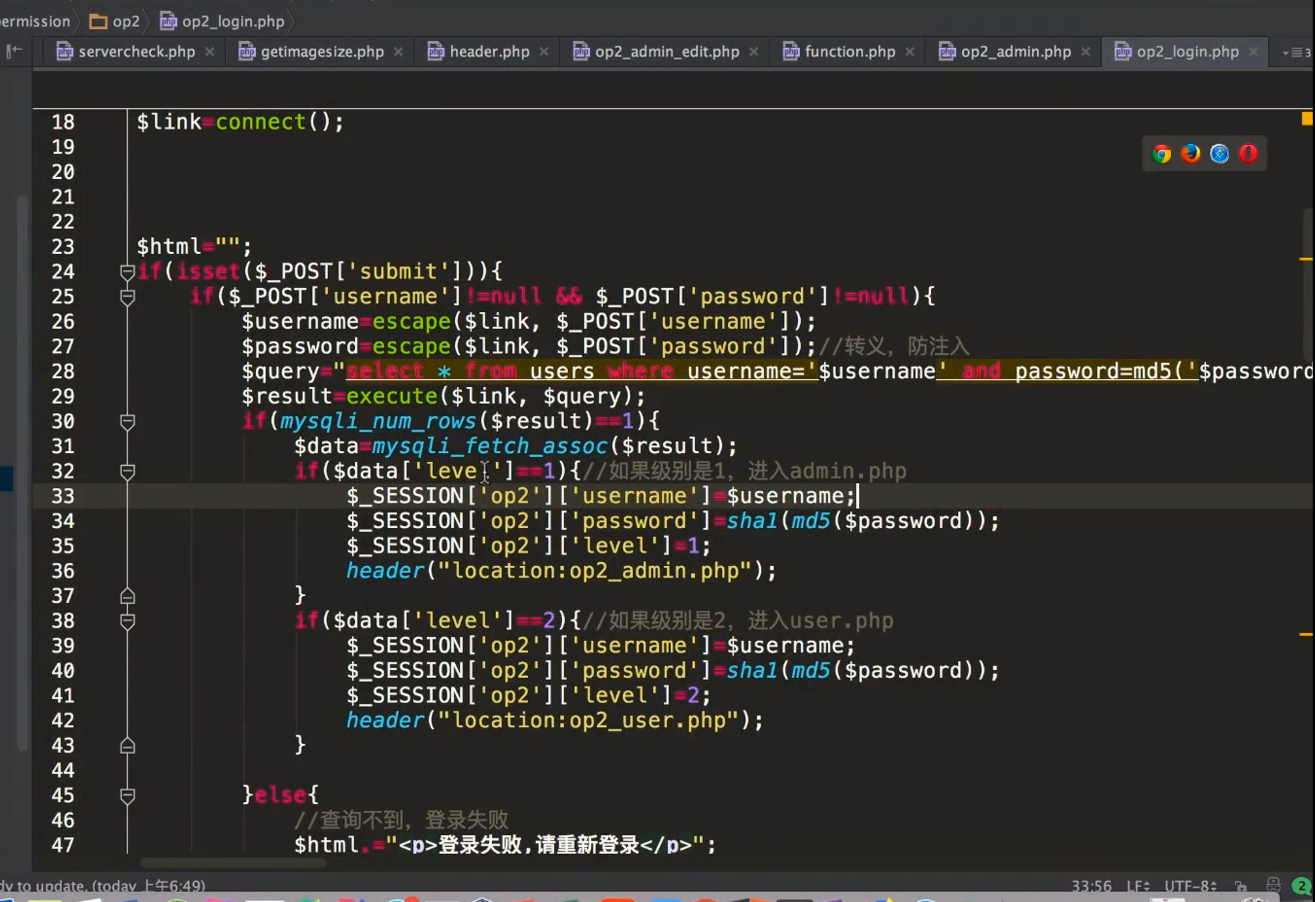The image size is (1315, 902).
Task: Click fold end marker at line 37
Action: coord(127,596)
